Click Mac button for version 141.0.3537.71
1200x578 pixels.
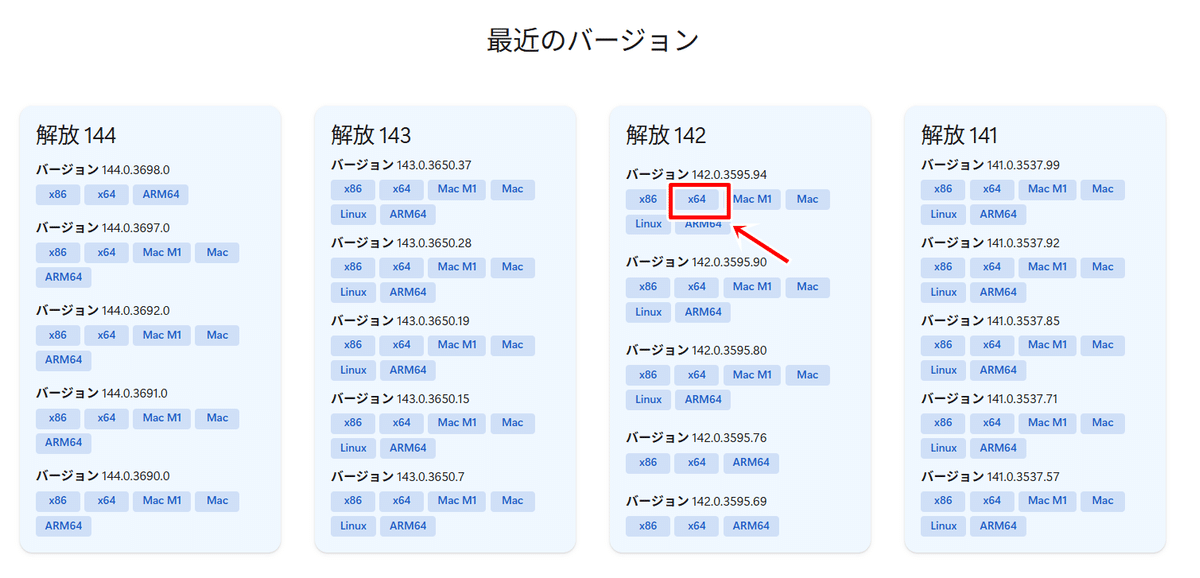pos(1102,422)
